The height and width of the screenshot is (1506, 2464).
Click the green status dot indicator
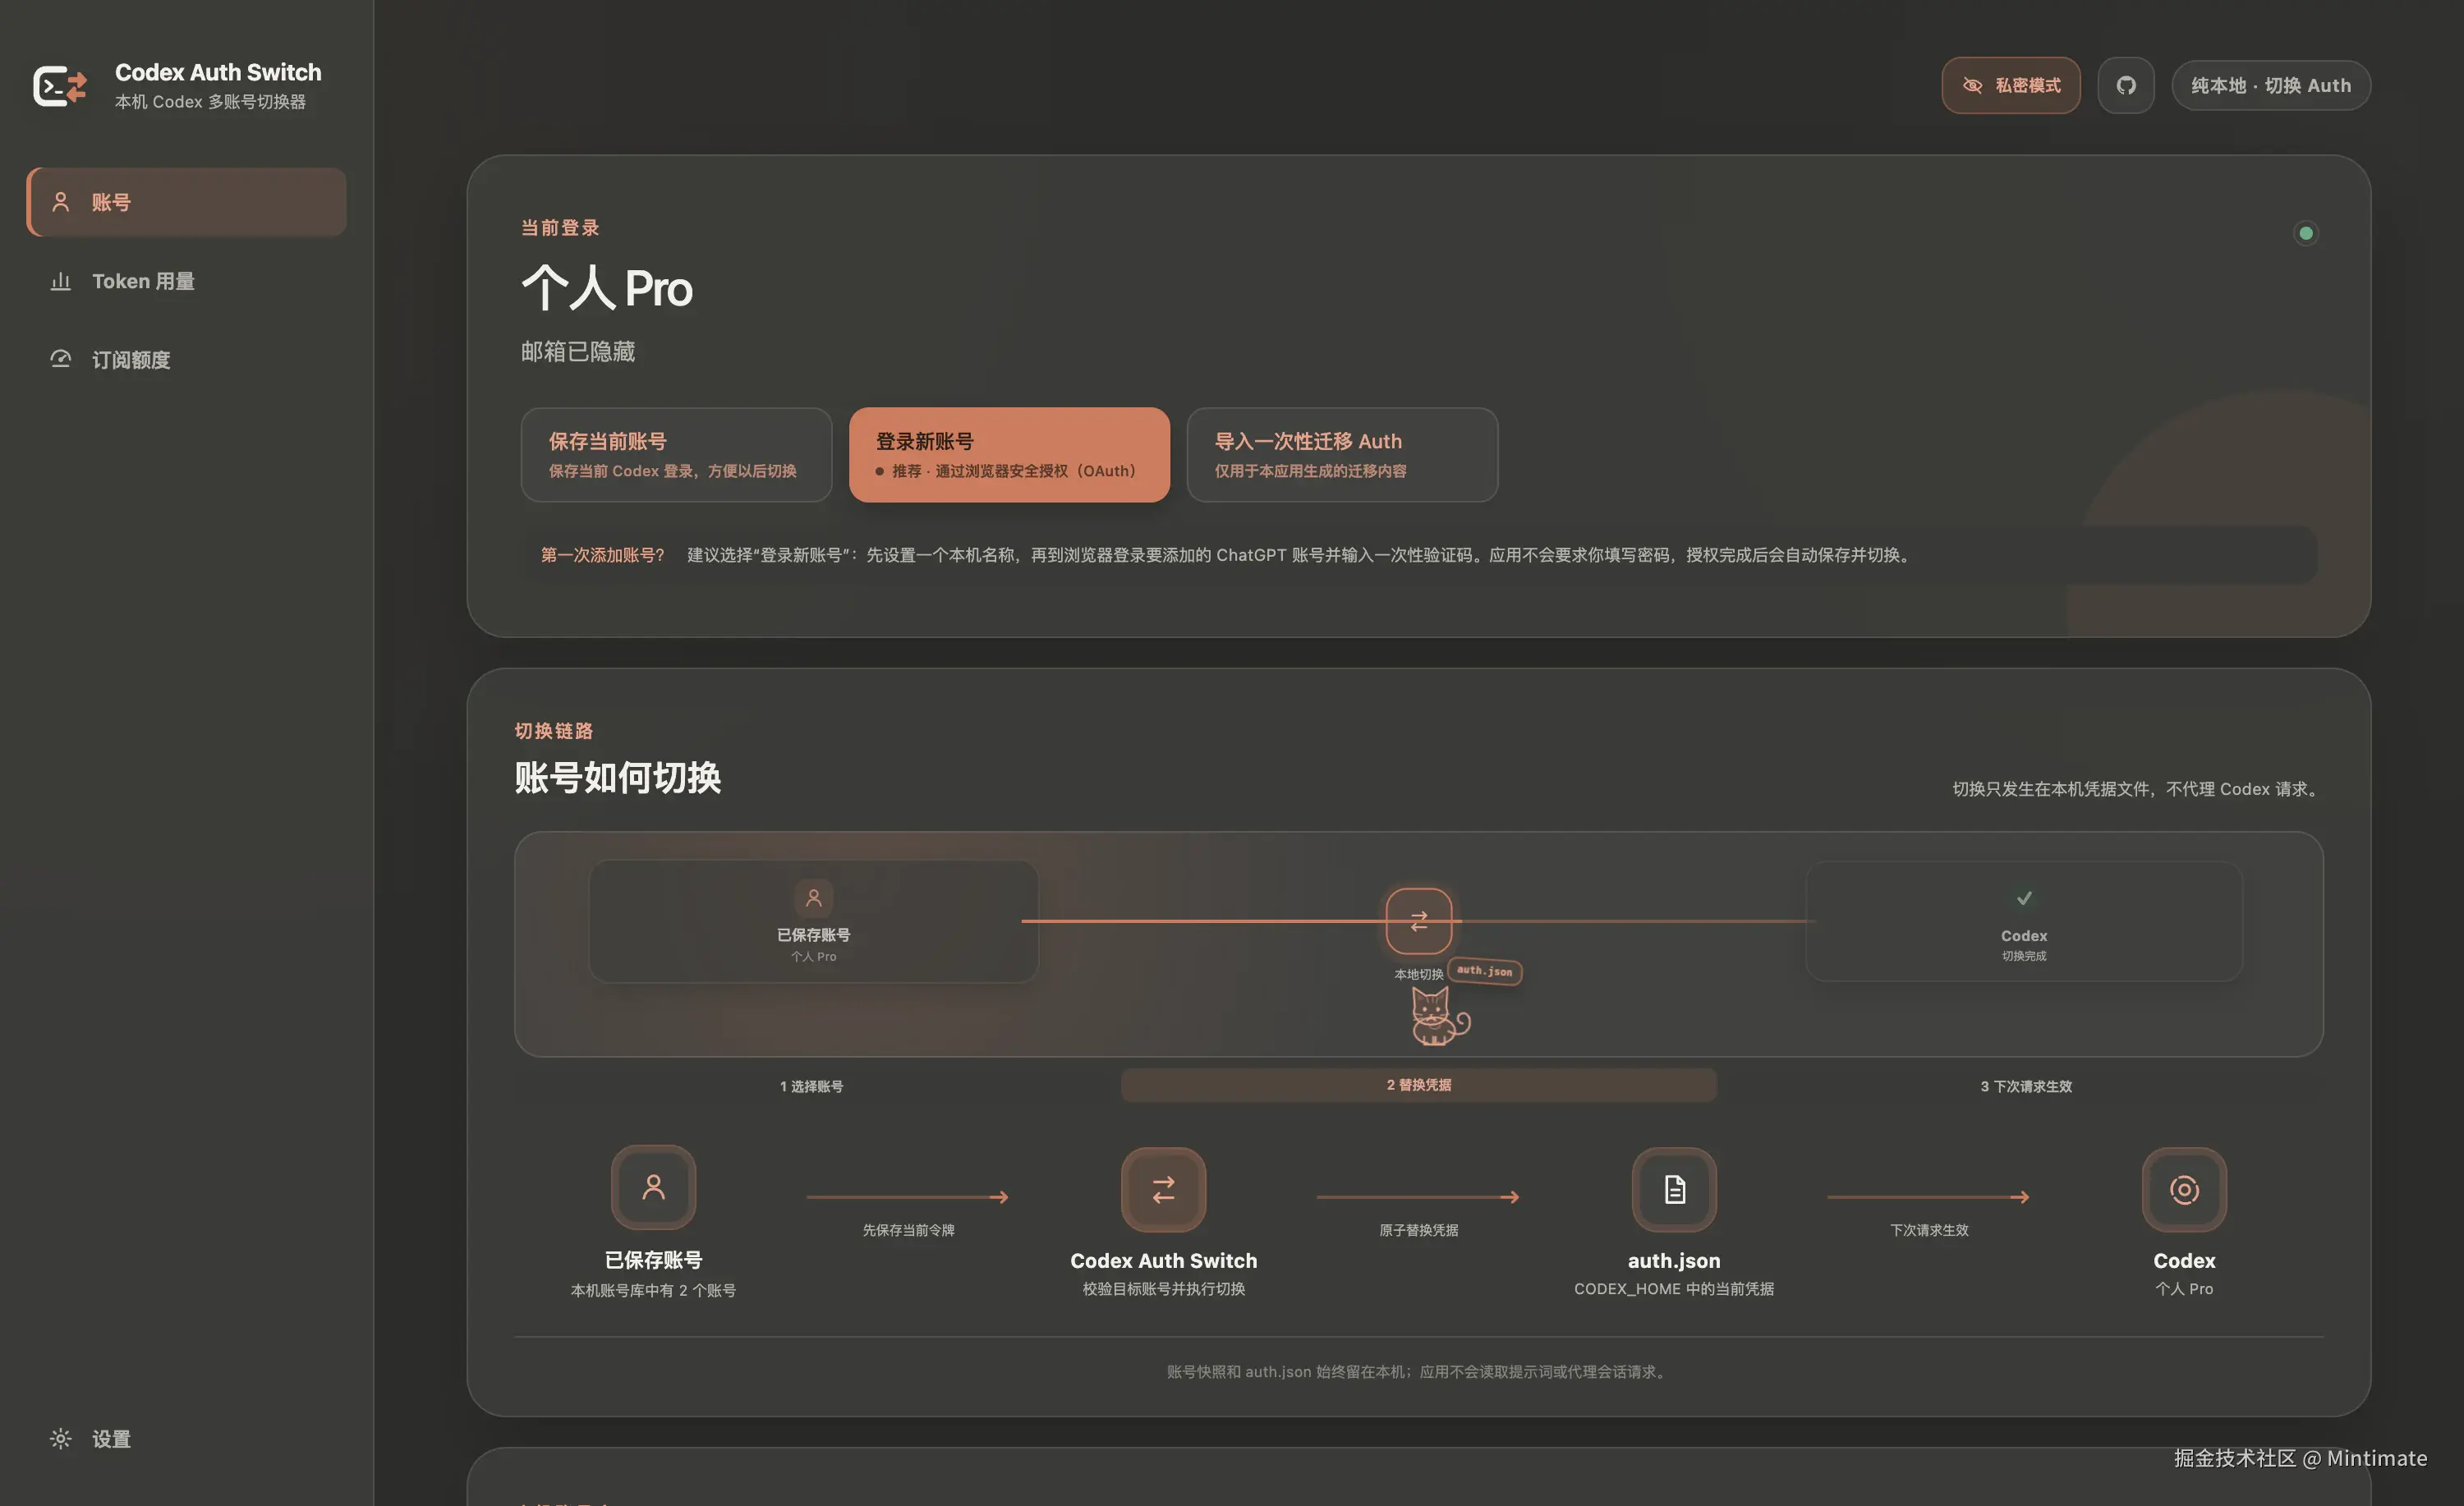(x=2306, y=233)
